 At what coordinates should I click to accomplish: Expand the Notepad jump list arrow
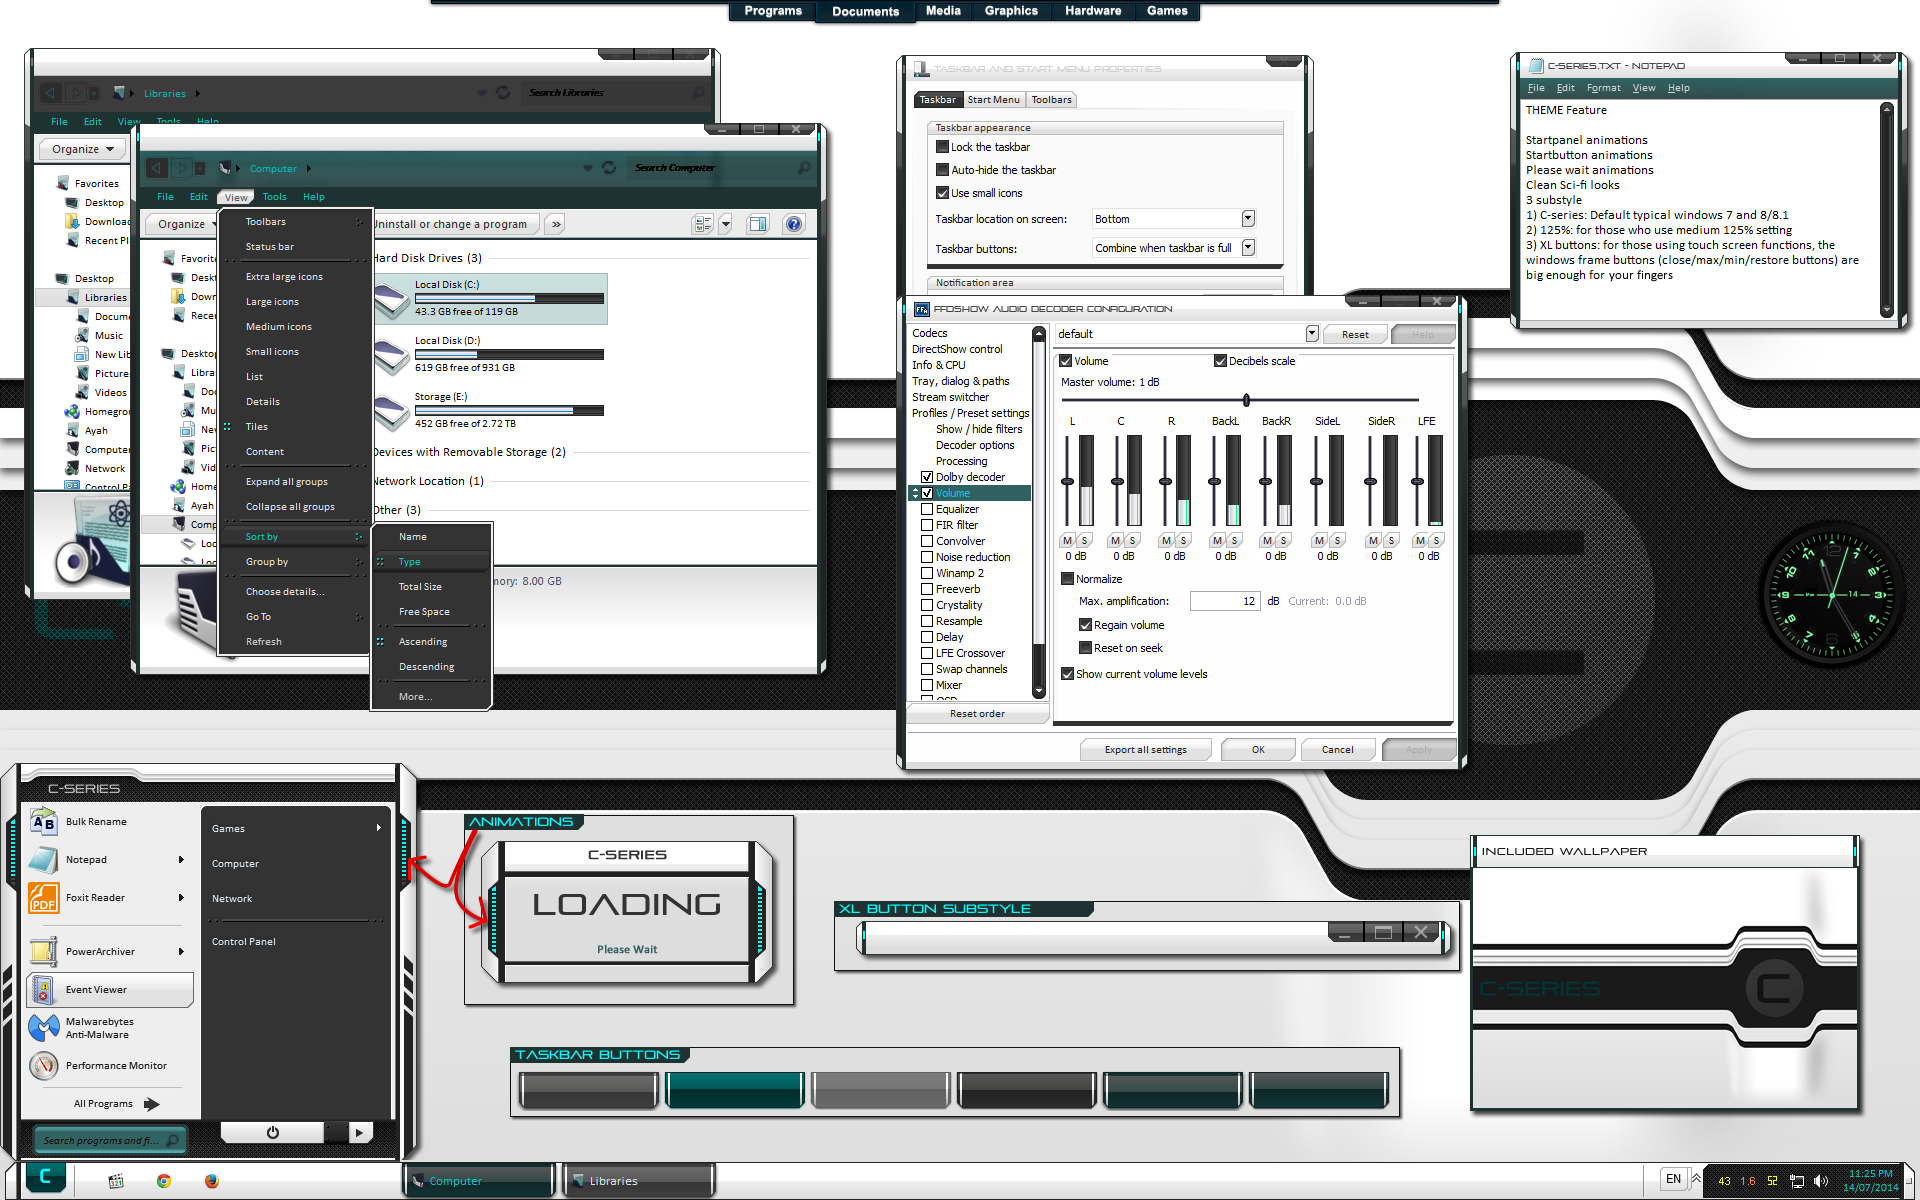pos(181,860)
